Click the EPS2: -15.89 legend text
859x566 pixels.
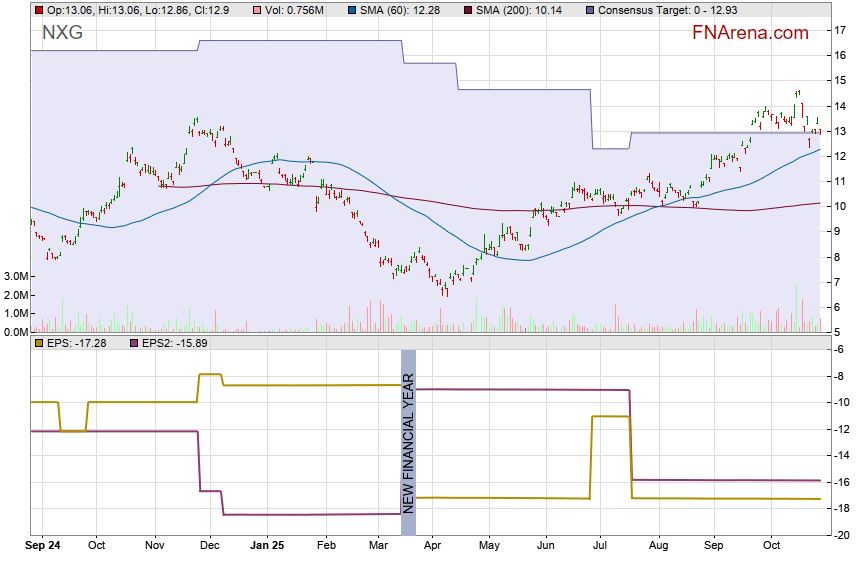click(x=180, y=343)
